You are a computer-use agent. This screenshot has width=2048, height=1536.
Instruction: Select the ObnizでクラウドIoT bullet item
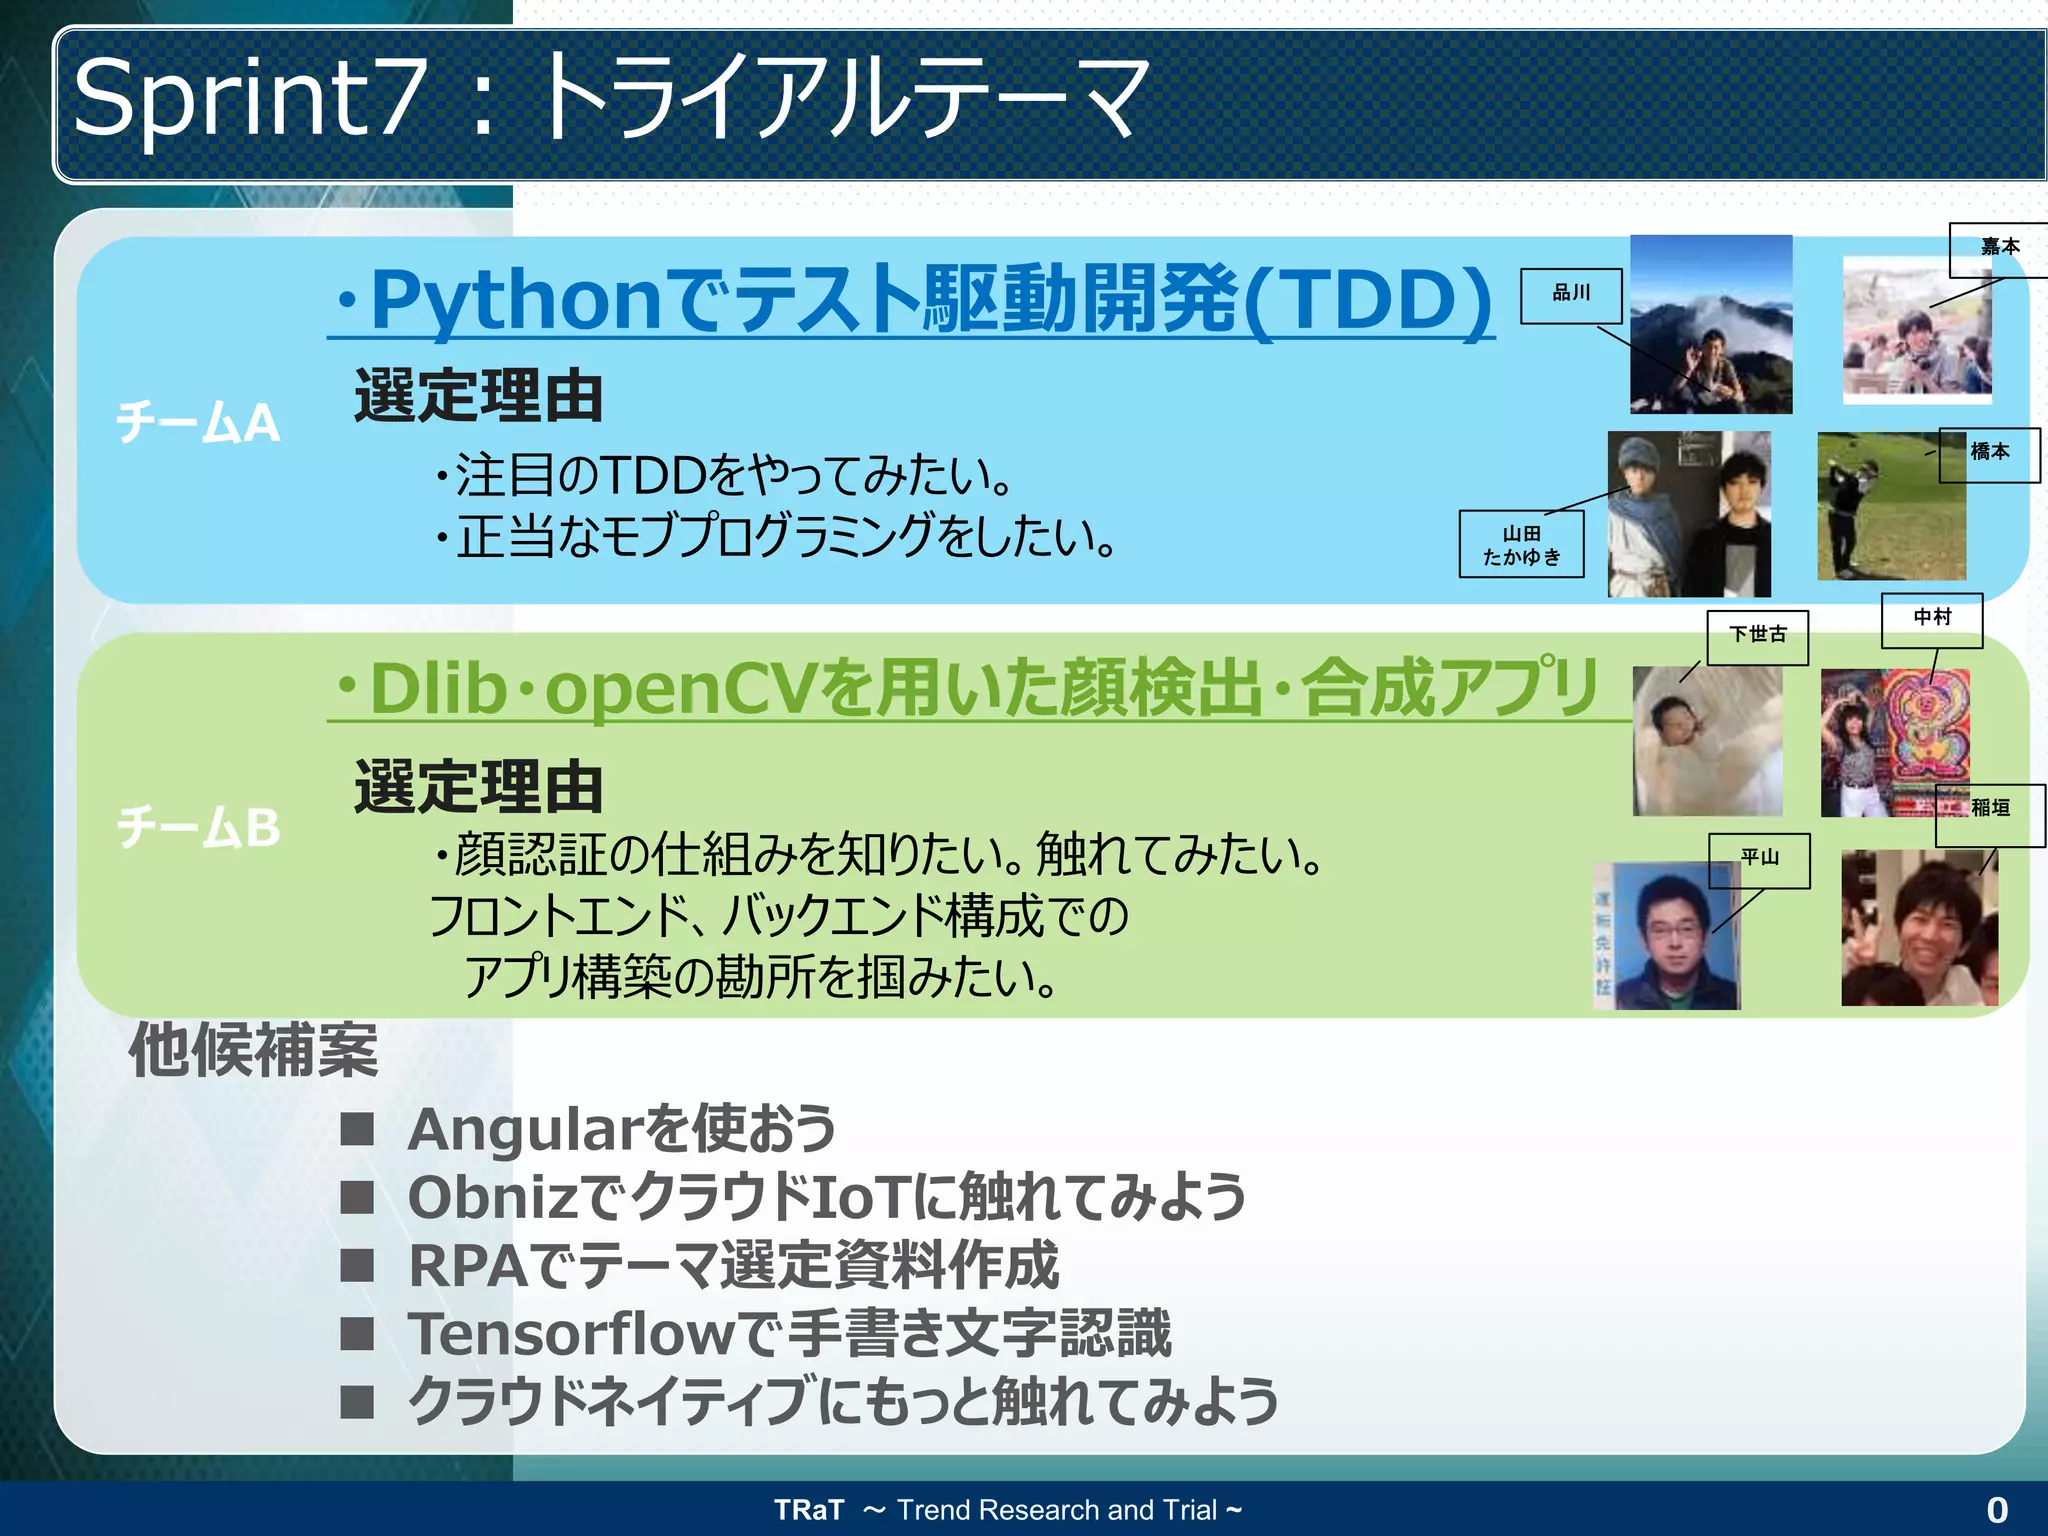[826, 1197]
